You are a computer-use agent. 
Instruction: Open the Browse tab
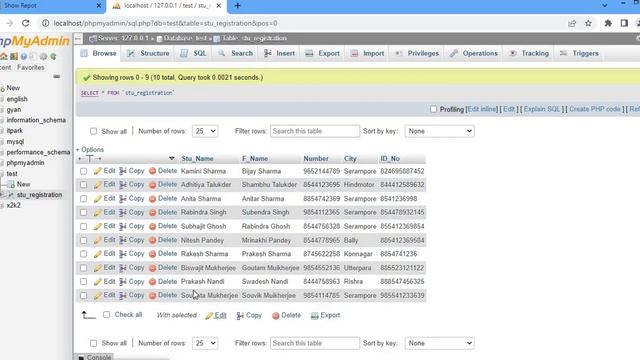tap(99, 53)
